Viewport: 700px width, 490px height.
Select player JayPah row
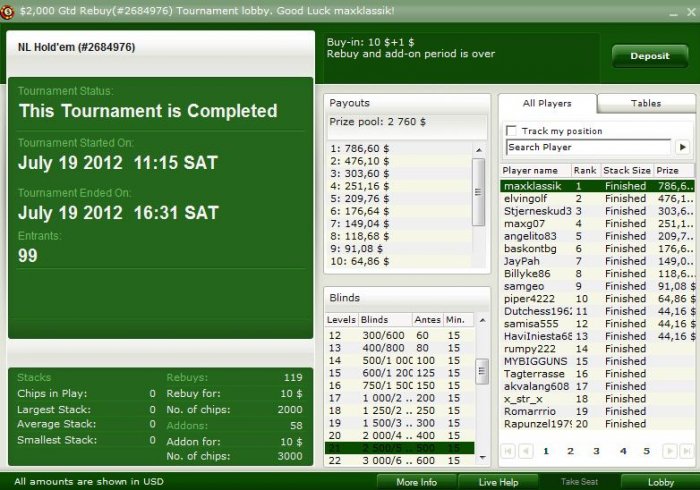pyautogui.click(x=597, y=261)
